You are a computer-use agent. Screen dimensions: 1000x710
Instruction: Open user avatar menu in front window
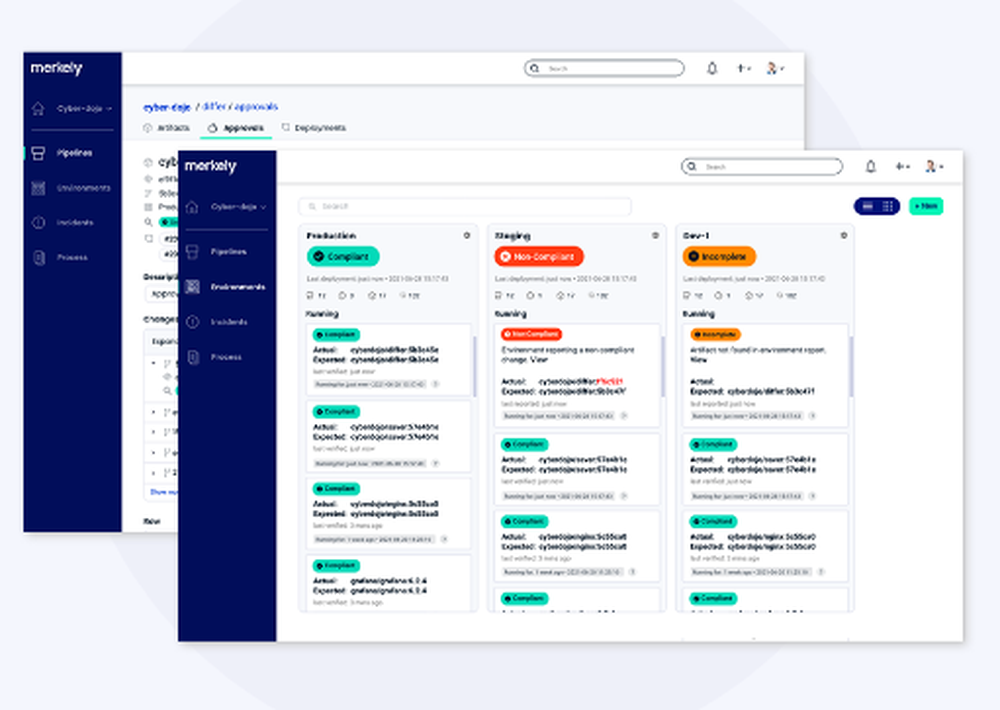pyautogui.click(x=934, y=166)
